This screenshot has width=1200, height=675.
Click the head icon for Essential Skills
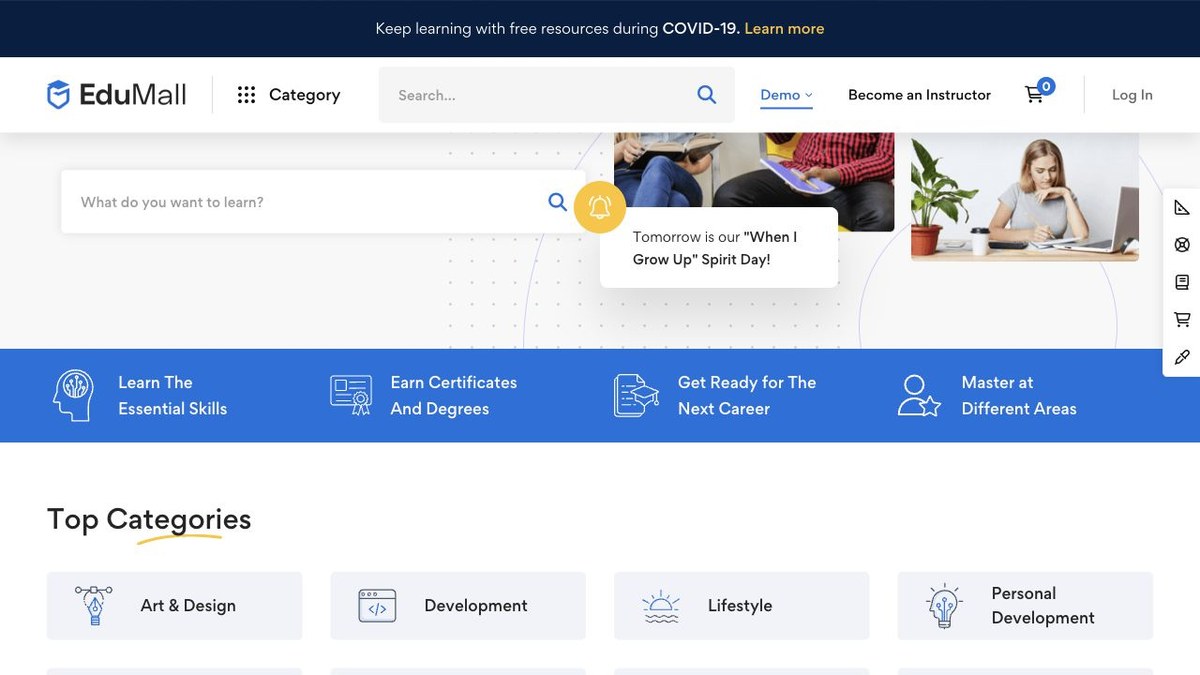(x=73, y=395)
